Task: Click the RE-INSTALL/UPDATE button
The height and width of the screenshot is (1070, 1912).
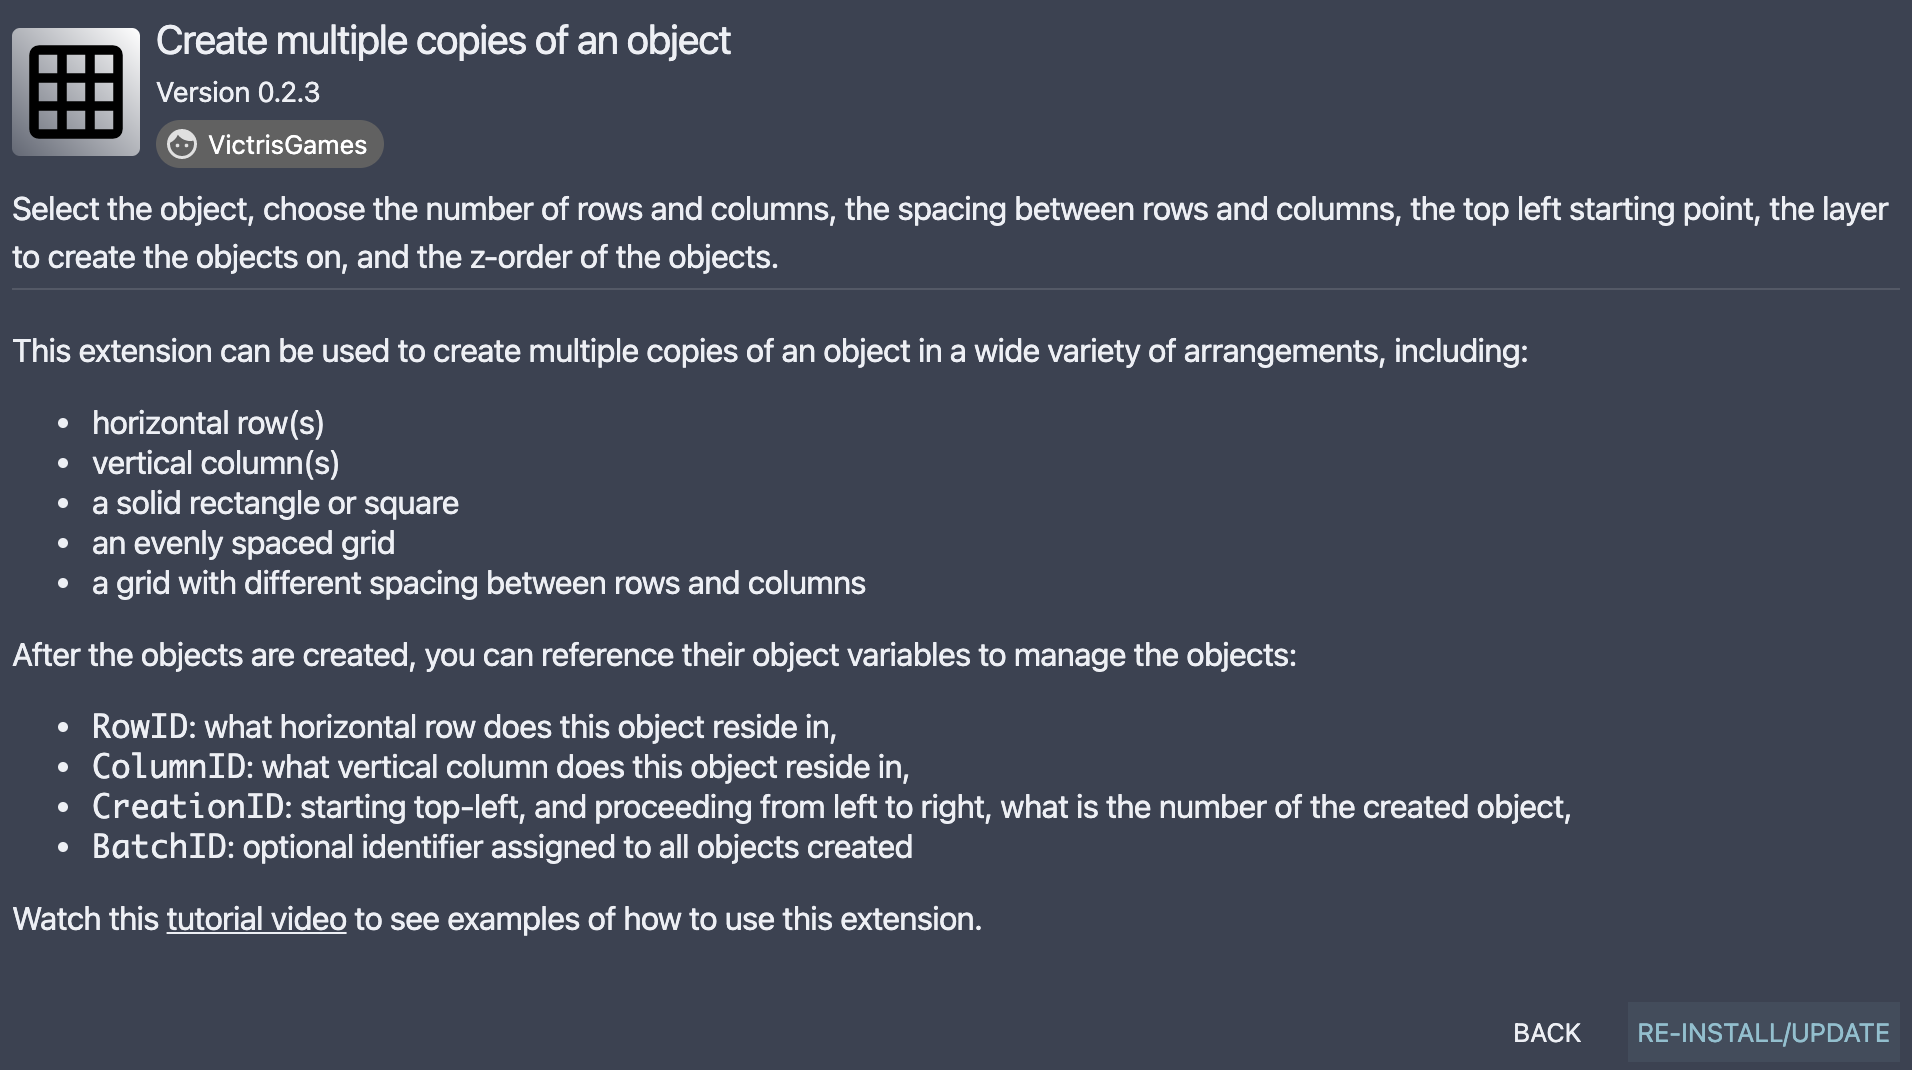Action: [1763, 1033]
